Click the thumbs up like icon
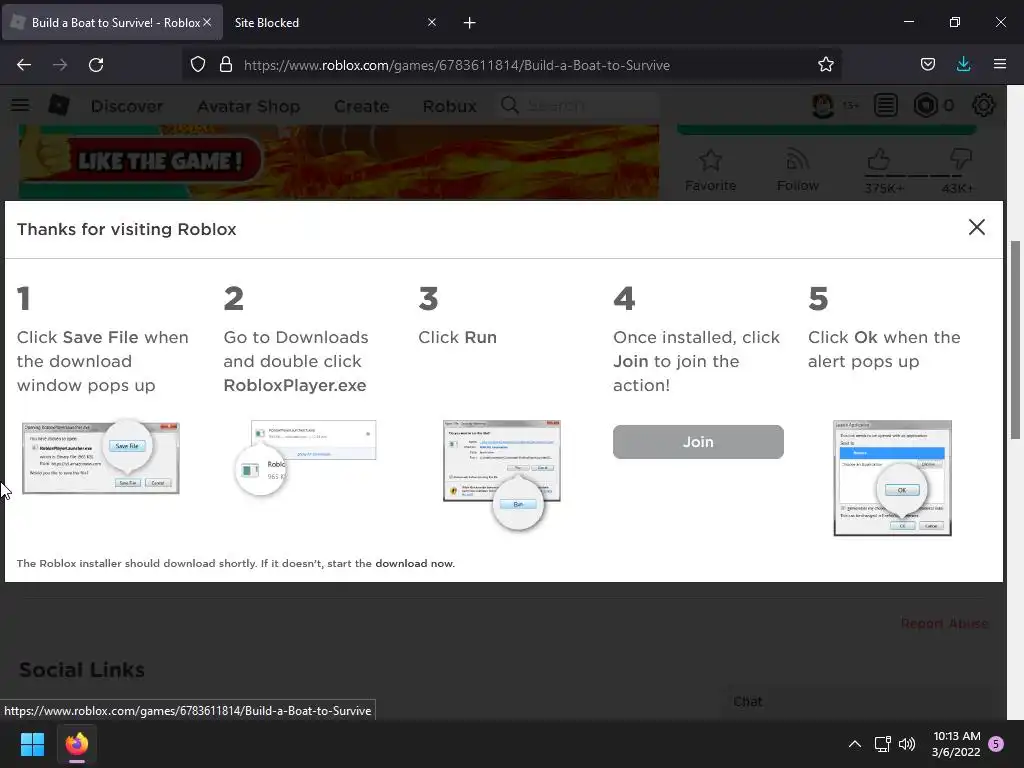This screenshot has width=1024, height=768. 878,159
